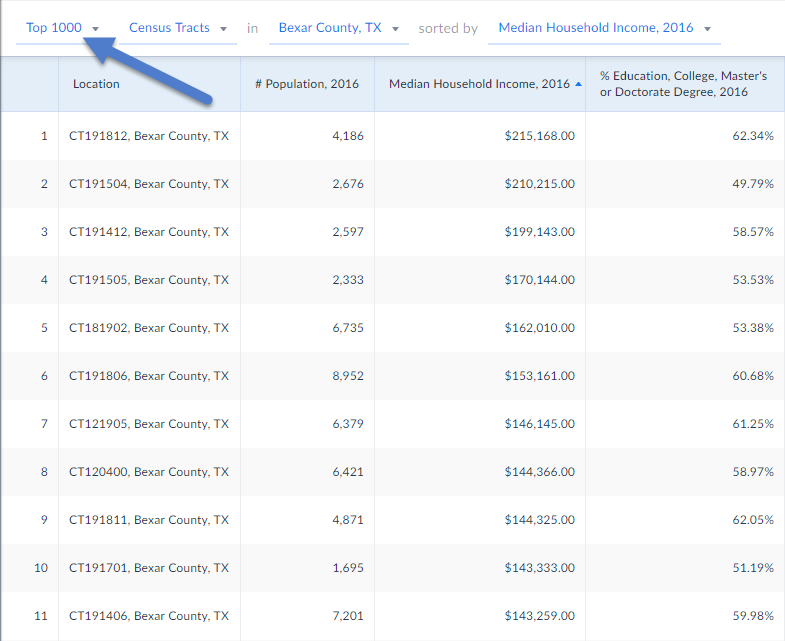The height and width of the screenshot is (641, 785).
Task: Select CT191406, Bexar County, TX
Action: click(149, 616)
